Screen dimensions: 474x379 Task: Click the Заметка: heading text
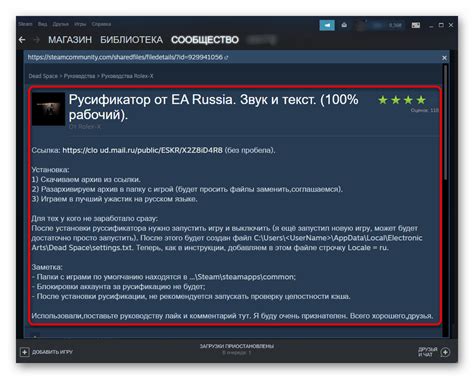point(47,267)
